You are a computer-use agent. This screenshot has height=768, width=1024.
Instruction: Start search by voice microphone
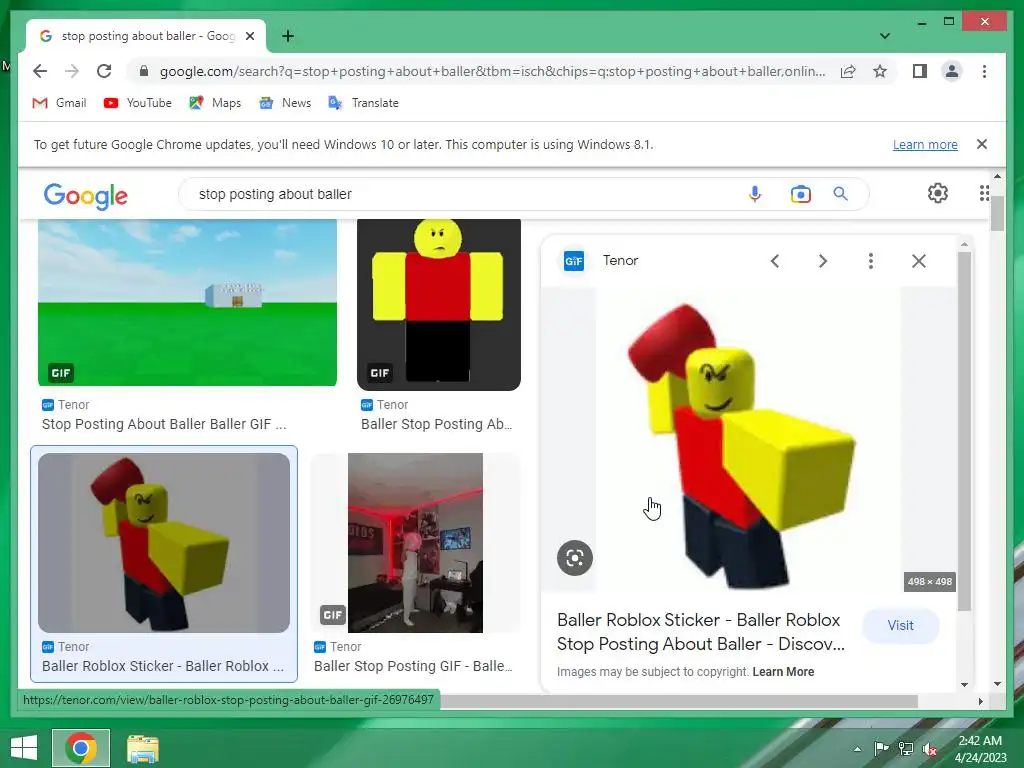coord(755,194)
